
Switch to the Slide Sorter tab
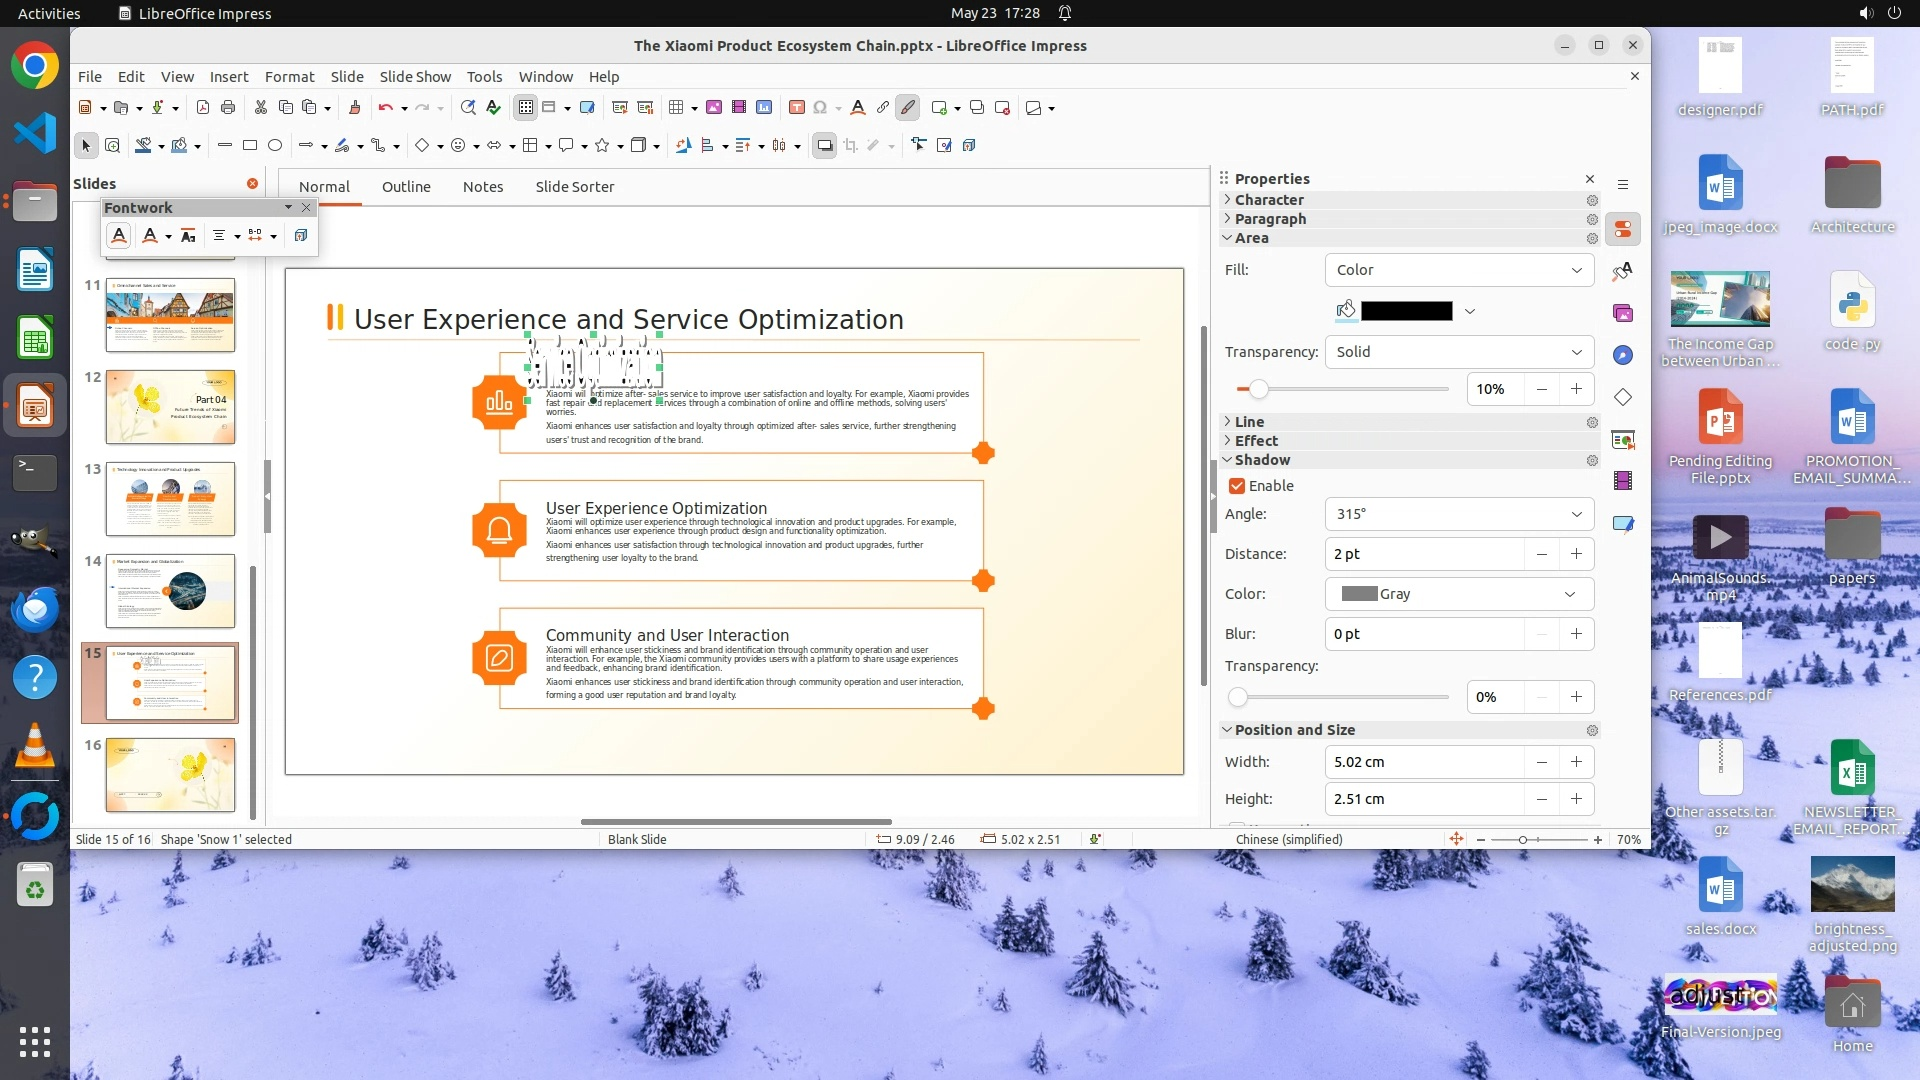[x=574, y=187]
